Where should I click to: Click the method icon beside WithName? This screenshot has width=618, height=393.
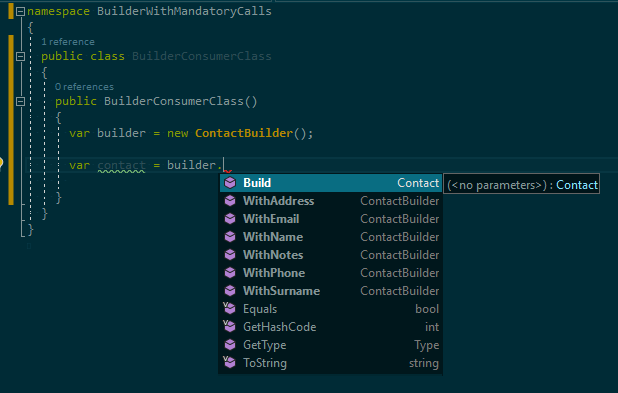230,237
